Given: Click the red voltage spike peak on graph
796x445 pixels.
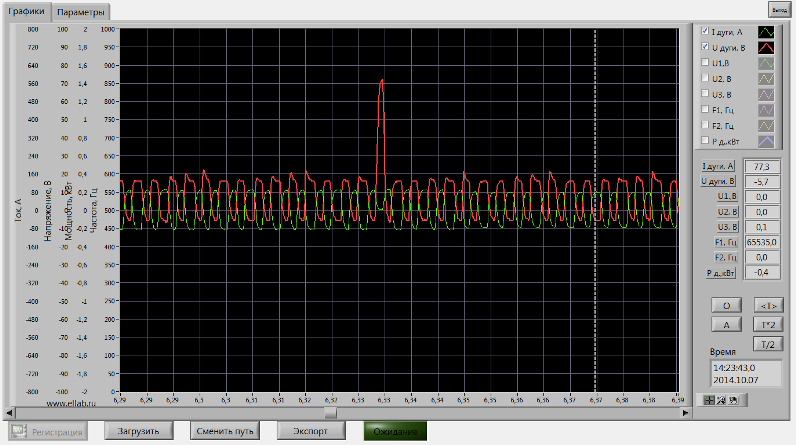Looking at the screenshot, I should pyautogui.click(x=381, y=81).
